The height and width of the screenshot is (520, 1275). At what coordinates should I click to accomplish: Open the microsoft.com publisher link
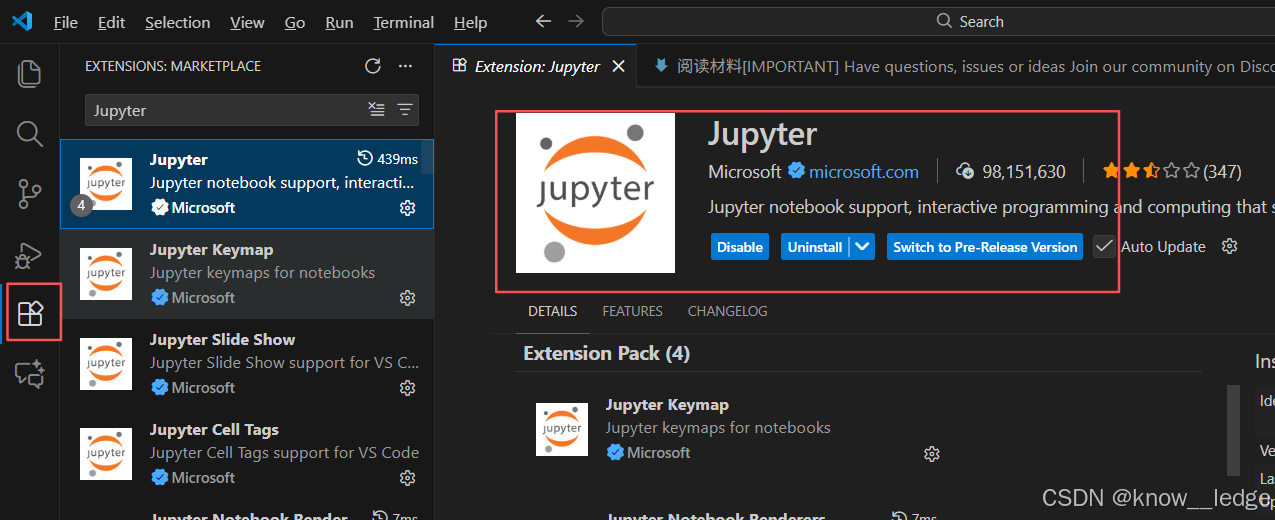(x=864, y=171)
